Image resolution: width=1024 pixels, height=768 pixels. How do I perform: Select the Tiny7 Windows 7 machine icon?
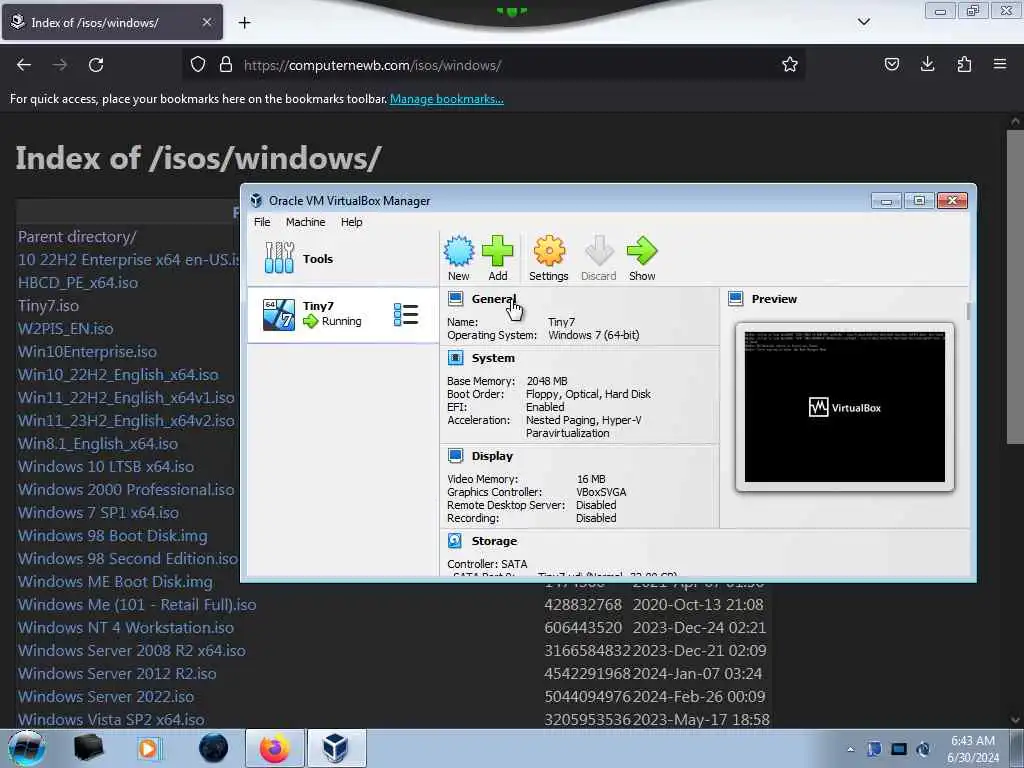(279, 314)
